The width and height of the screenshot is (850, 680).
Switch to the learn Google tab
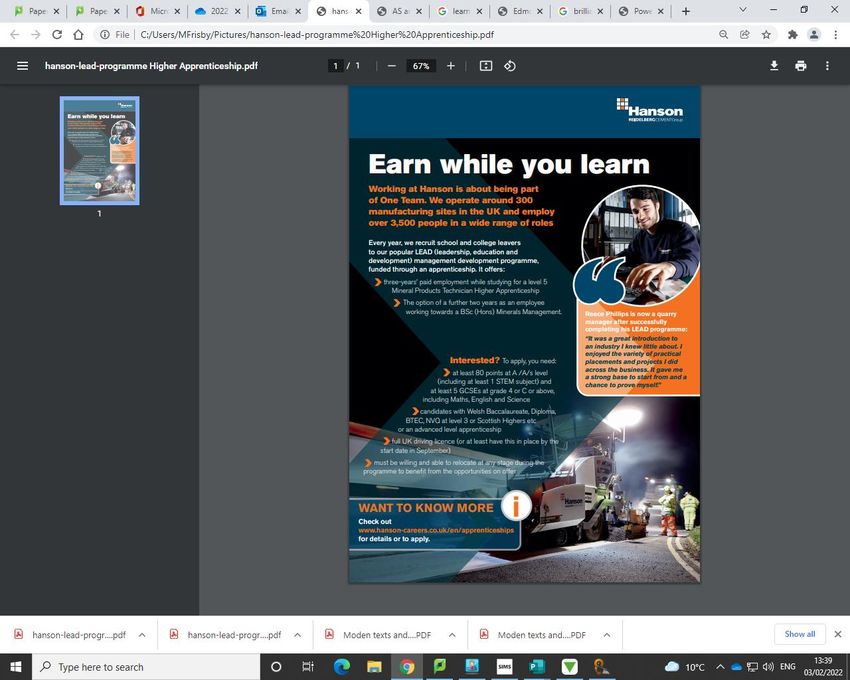coord(460,11)
